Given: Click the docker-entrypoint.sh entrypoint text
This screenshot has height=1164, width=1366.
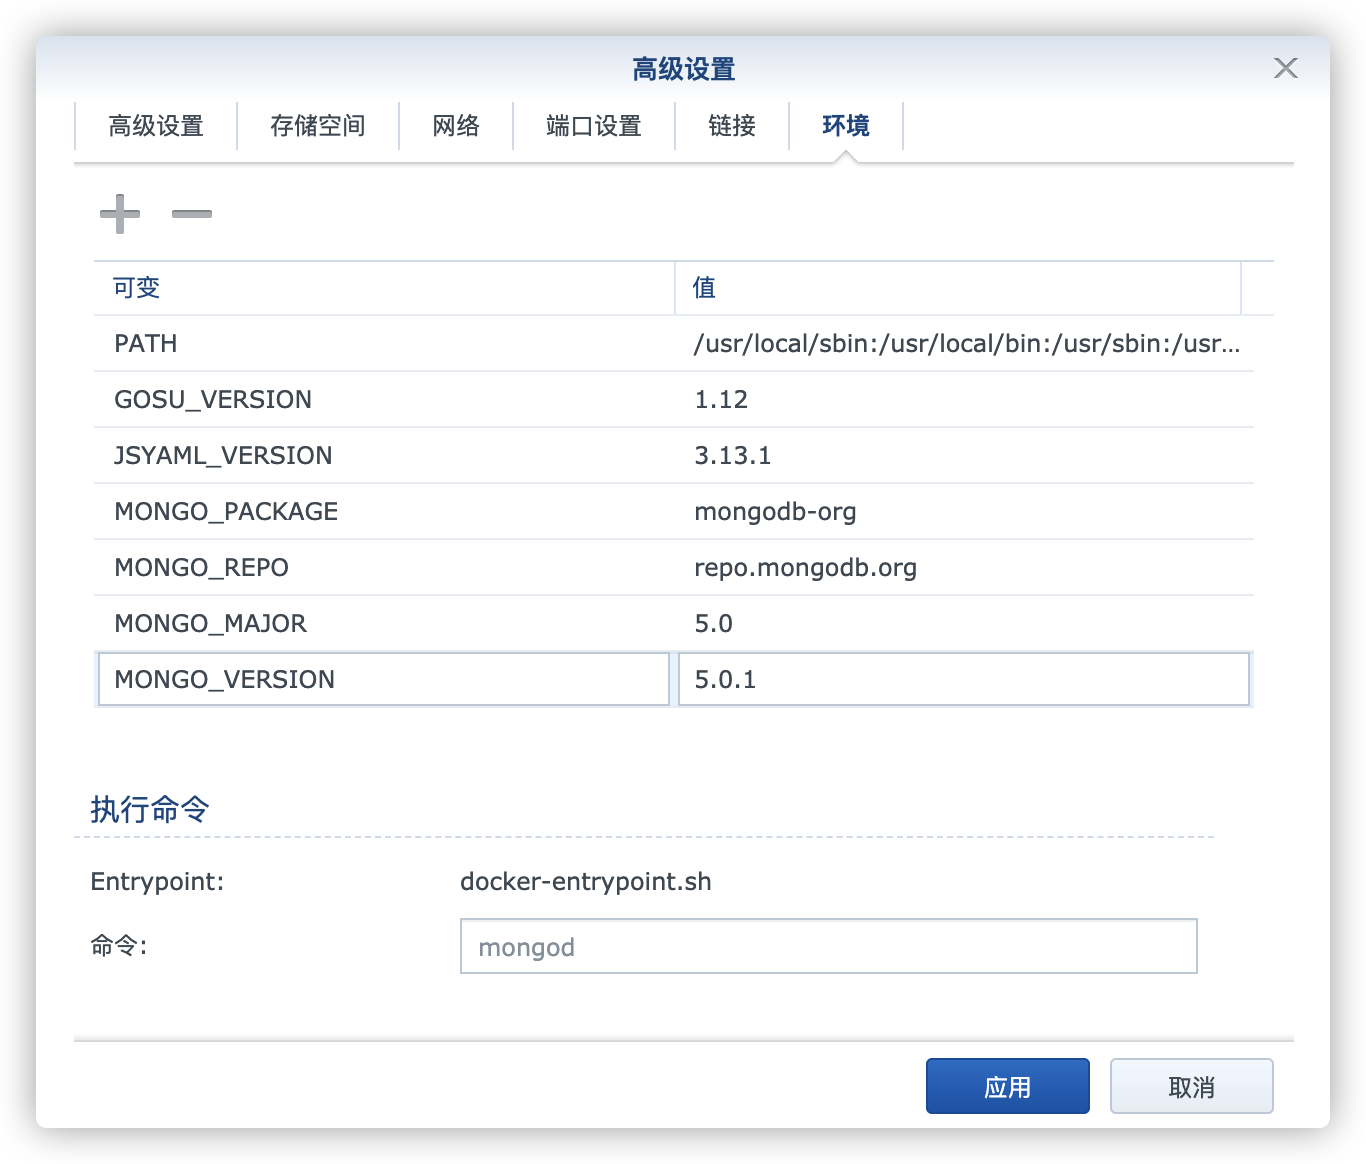Looking at the screenshot, I should (586, 881).
